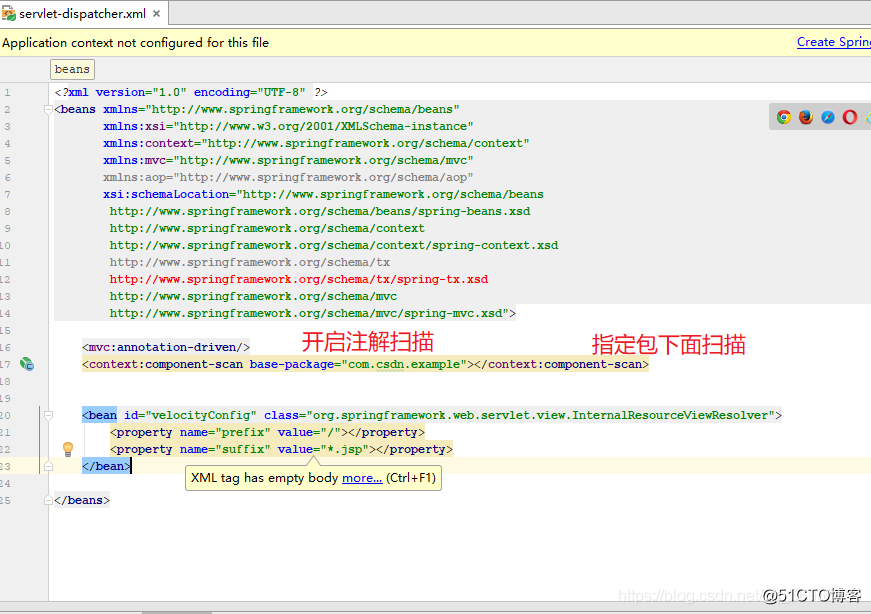871x614 pixels.
Task: Click the beans breadcrumb tag
Action: [x=72, y=69]
